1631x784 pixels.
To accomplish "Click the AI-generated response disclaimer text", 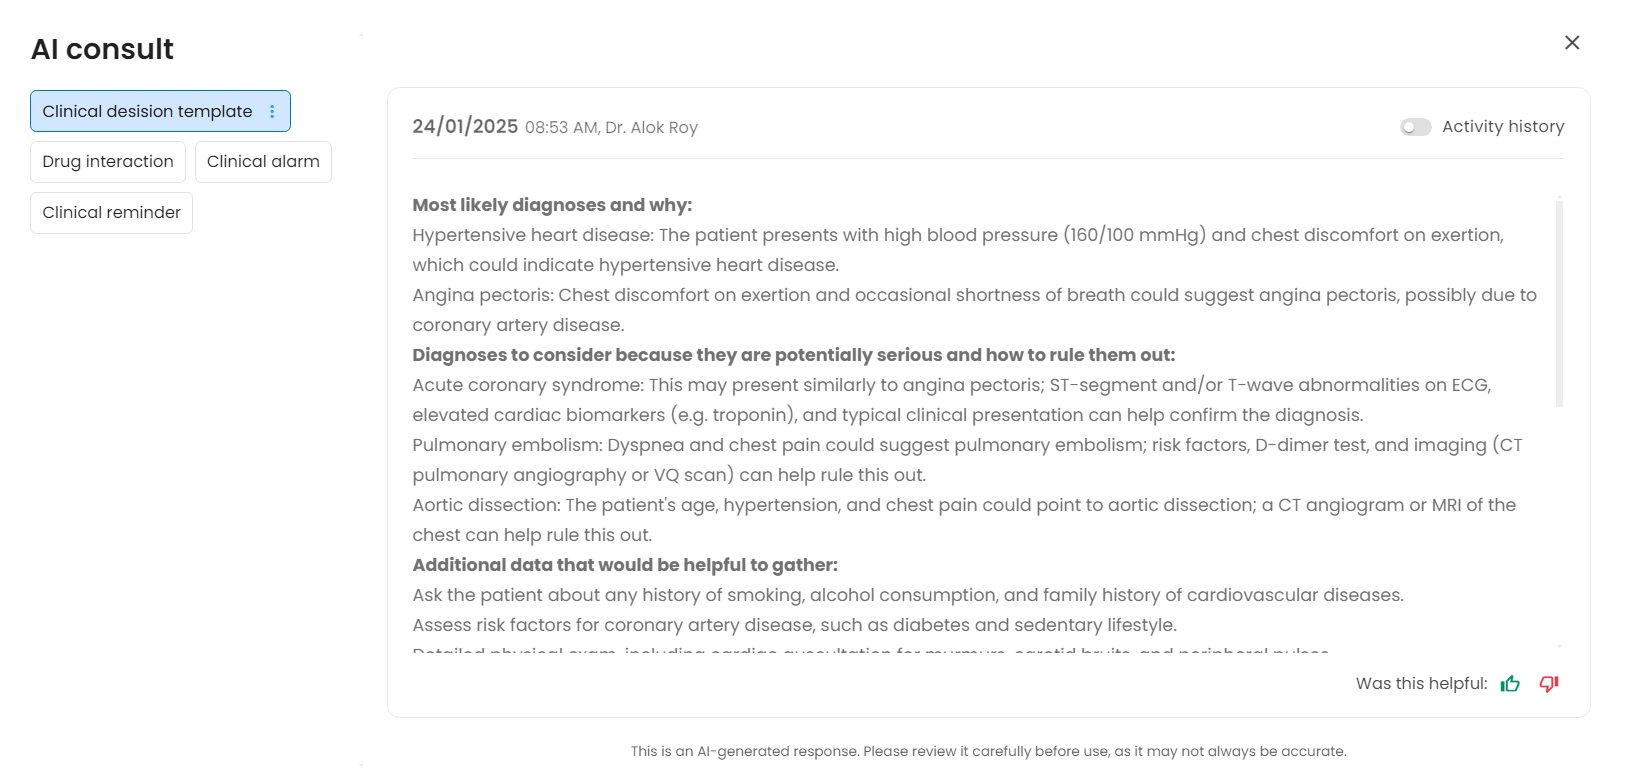I will (x=988, y=751).
